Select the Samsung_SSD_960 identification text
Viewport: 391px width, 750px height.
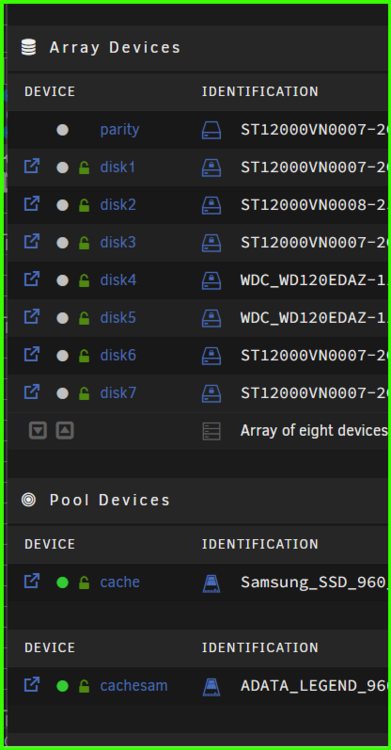click(314, 583)
